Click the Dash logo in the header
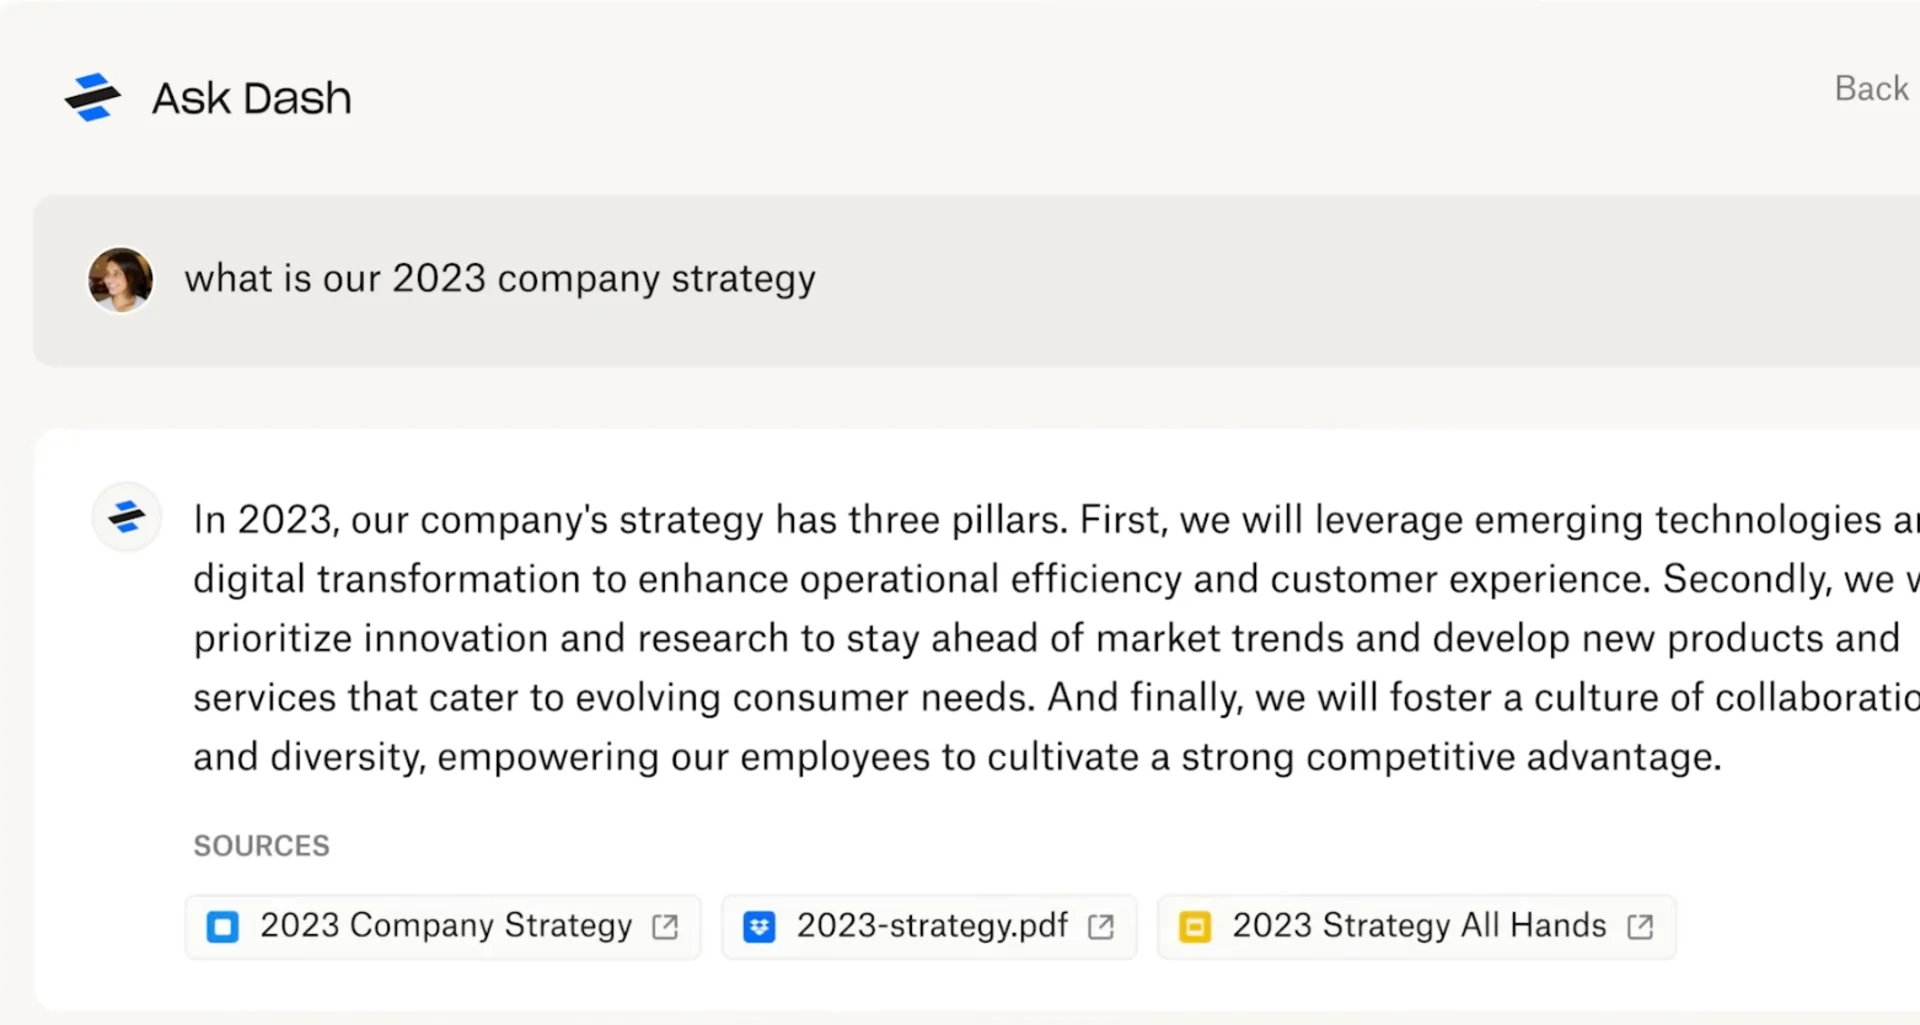The height and width of the screenshot is (1025, 1920). click(x=93, y=97)
